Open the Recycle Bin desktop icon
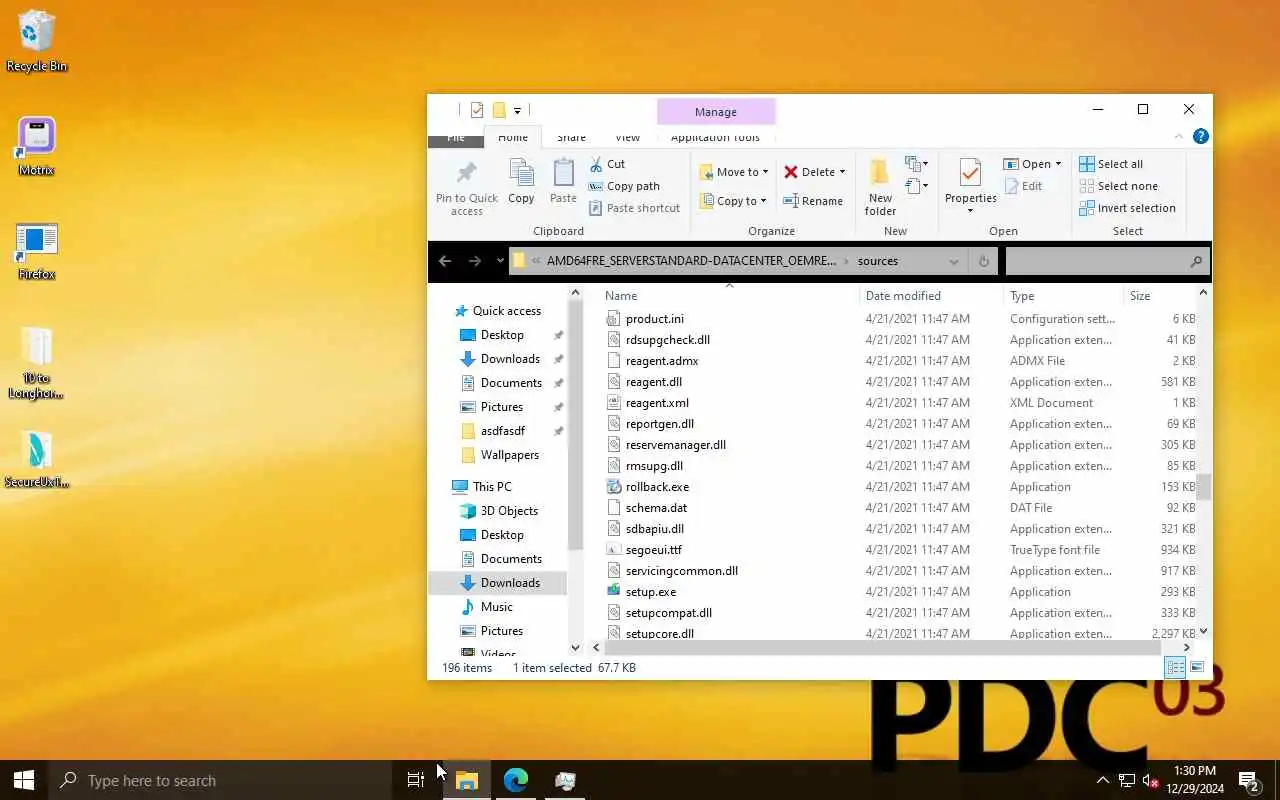The height and width of the screenshot is (800, 1280). coord(36,42)
